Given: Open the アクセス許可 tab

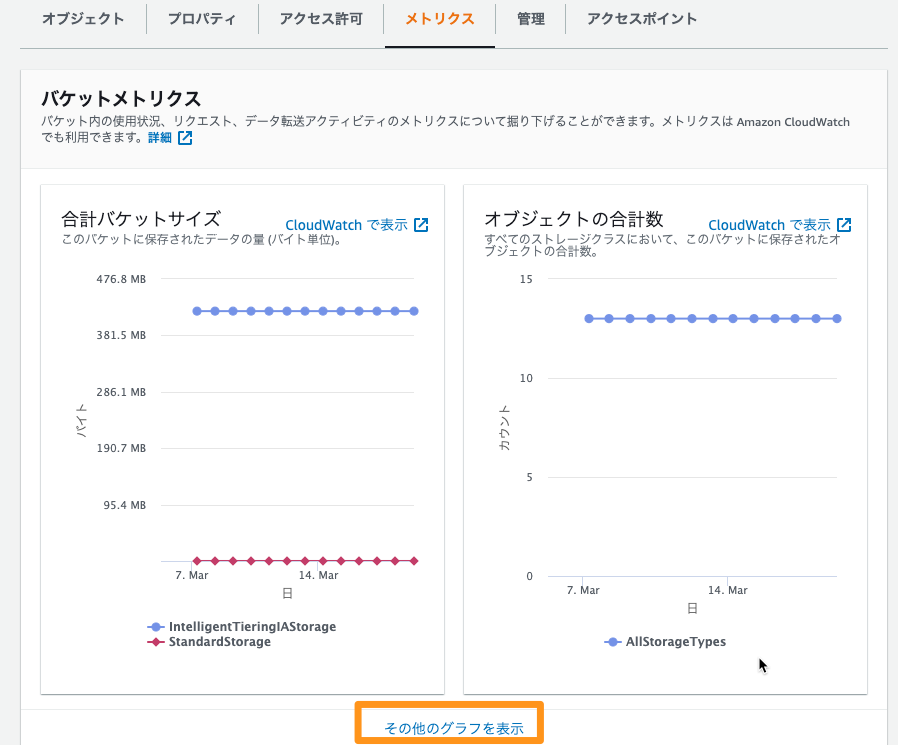Looking at the screenshot, I should 321,19.
